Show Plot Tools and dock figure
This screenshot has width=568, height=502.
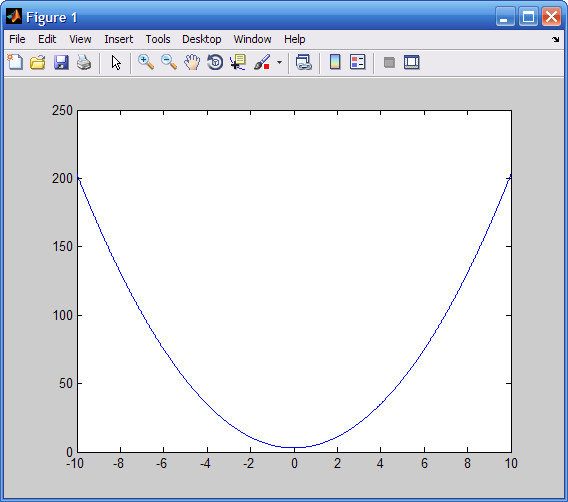click(x=412, y=62)
